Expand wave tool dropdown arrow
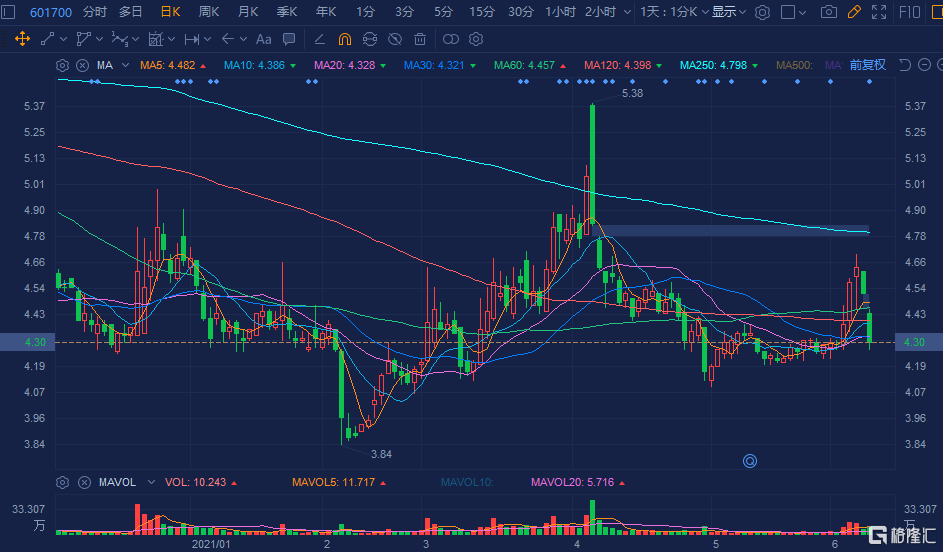943x552 pixels. 135,40
